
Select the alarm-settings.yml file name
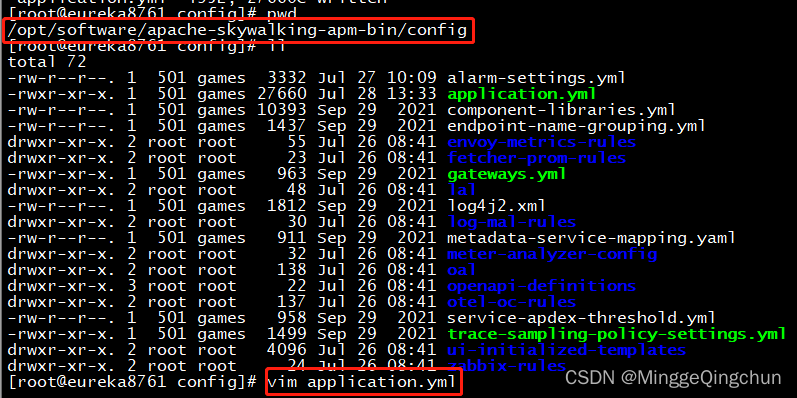coord(536,78)
